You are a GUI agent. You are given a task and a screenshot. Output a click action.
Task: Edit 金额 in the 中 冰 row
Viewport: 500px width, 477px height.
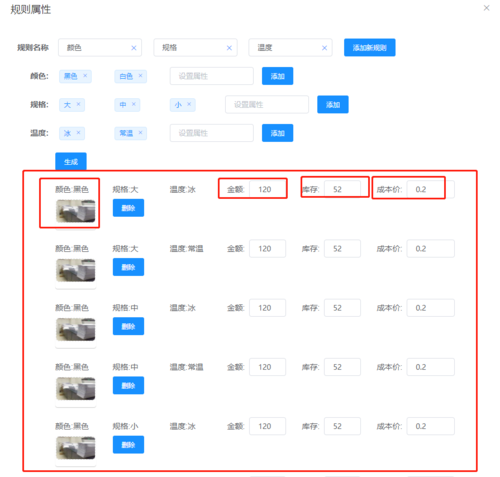click(267, 308)
